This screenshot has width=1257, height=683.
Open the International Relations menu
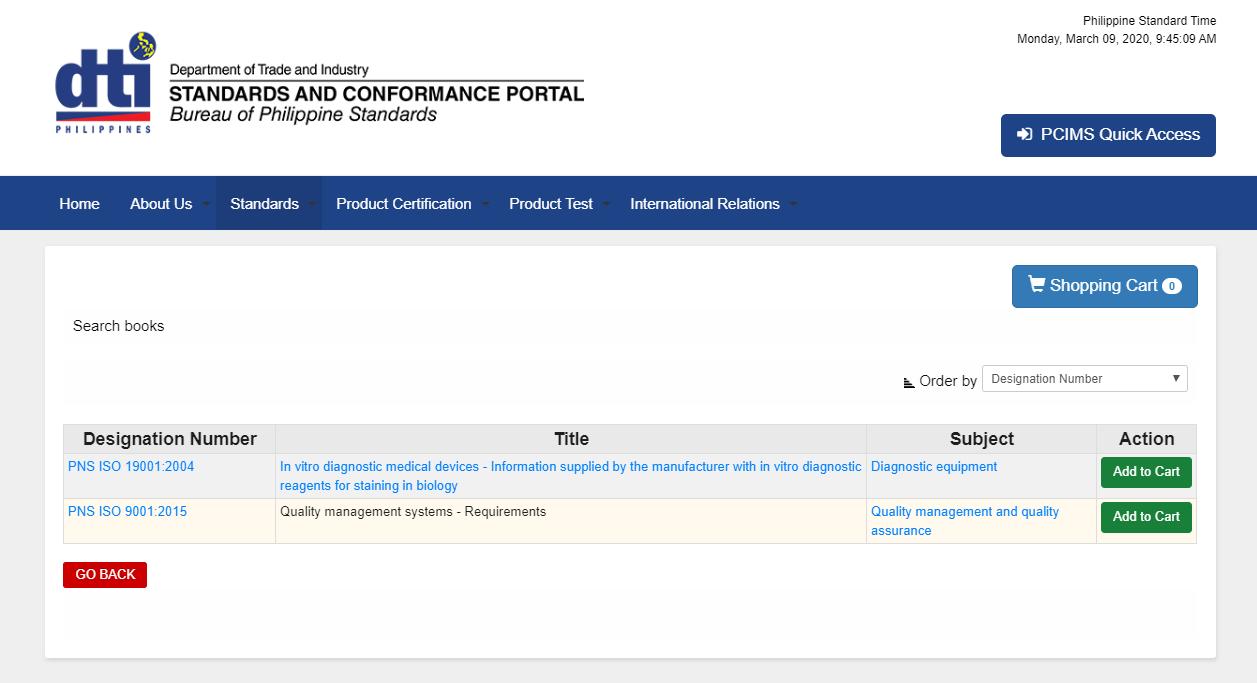tap(705, 204)
